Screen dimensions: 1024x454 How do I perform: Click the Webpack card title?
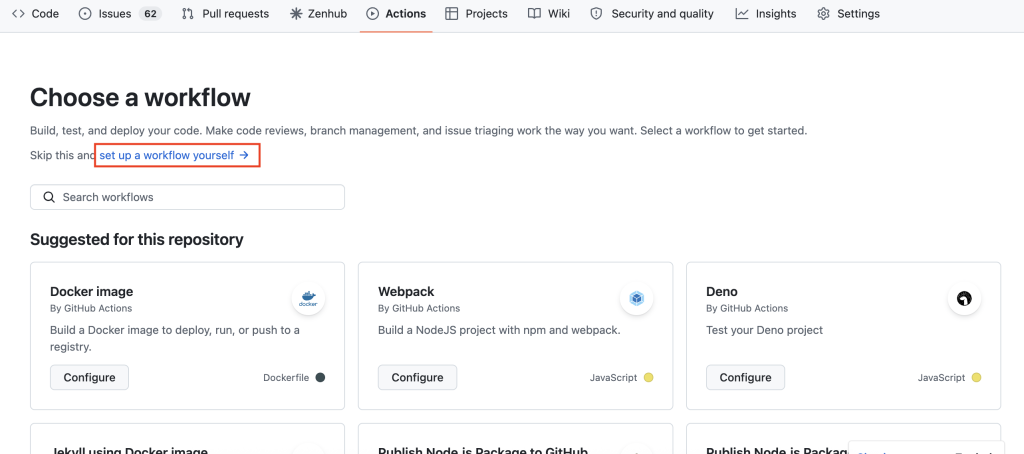pyautogui.click(x=406, y=291)
